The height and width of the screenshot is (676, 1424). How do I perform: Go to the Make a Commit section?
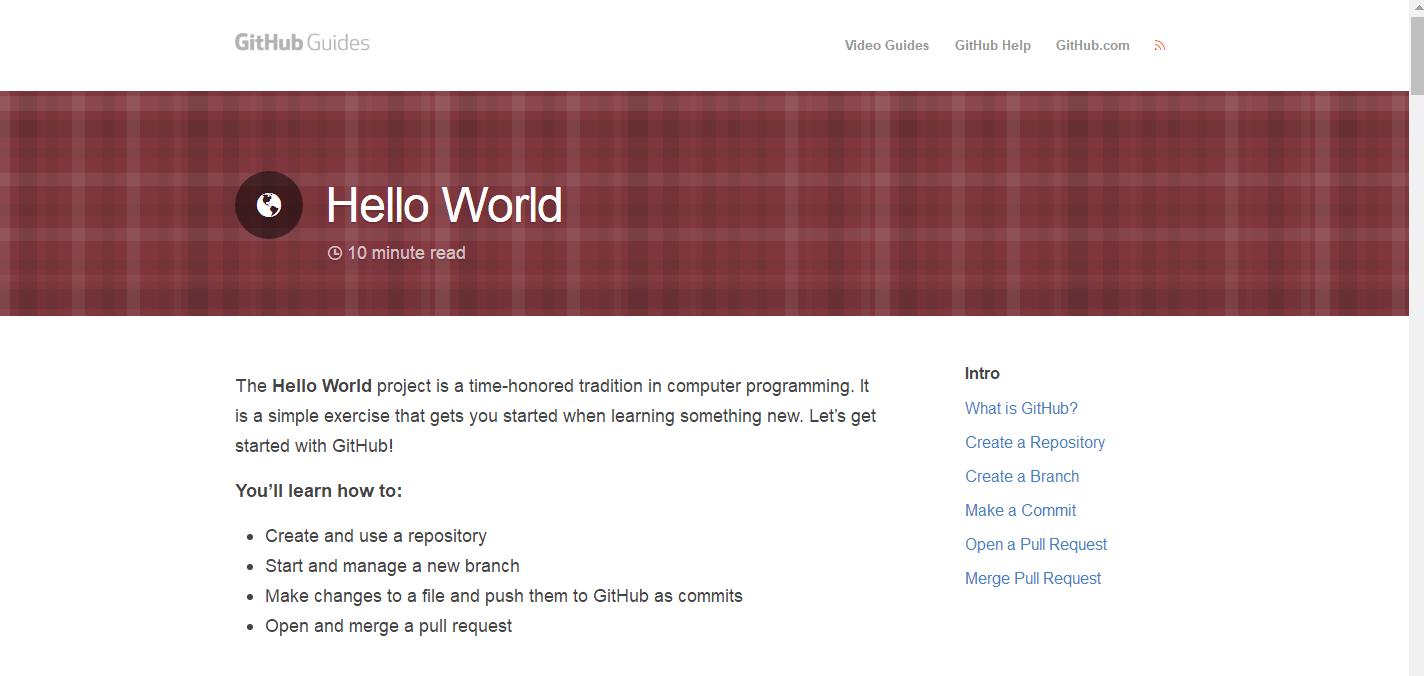click(x=1020, y=510)
